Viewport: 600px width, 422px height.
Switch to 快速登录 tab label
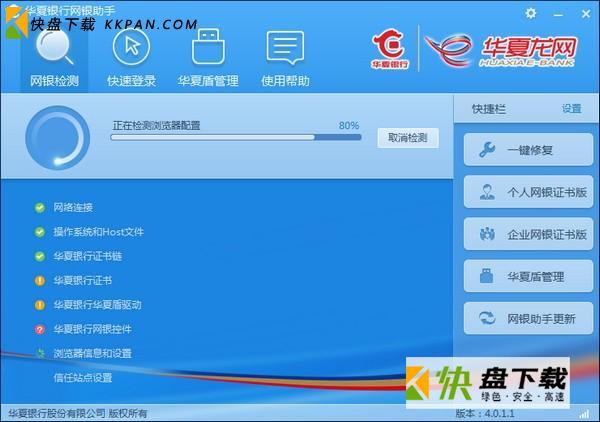[x=131, y=81]
